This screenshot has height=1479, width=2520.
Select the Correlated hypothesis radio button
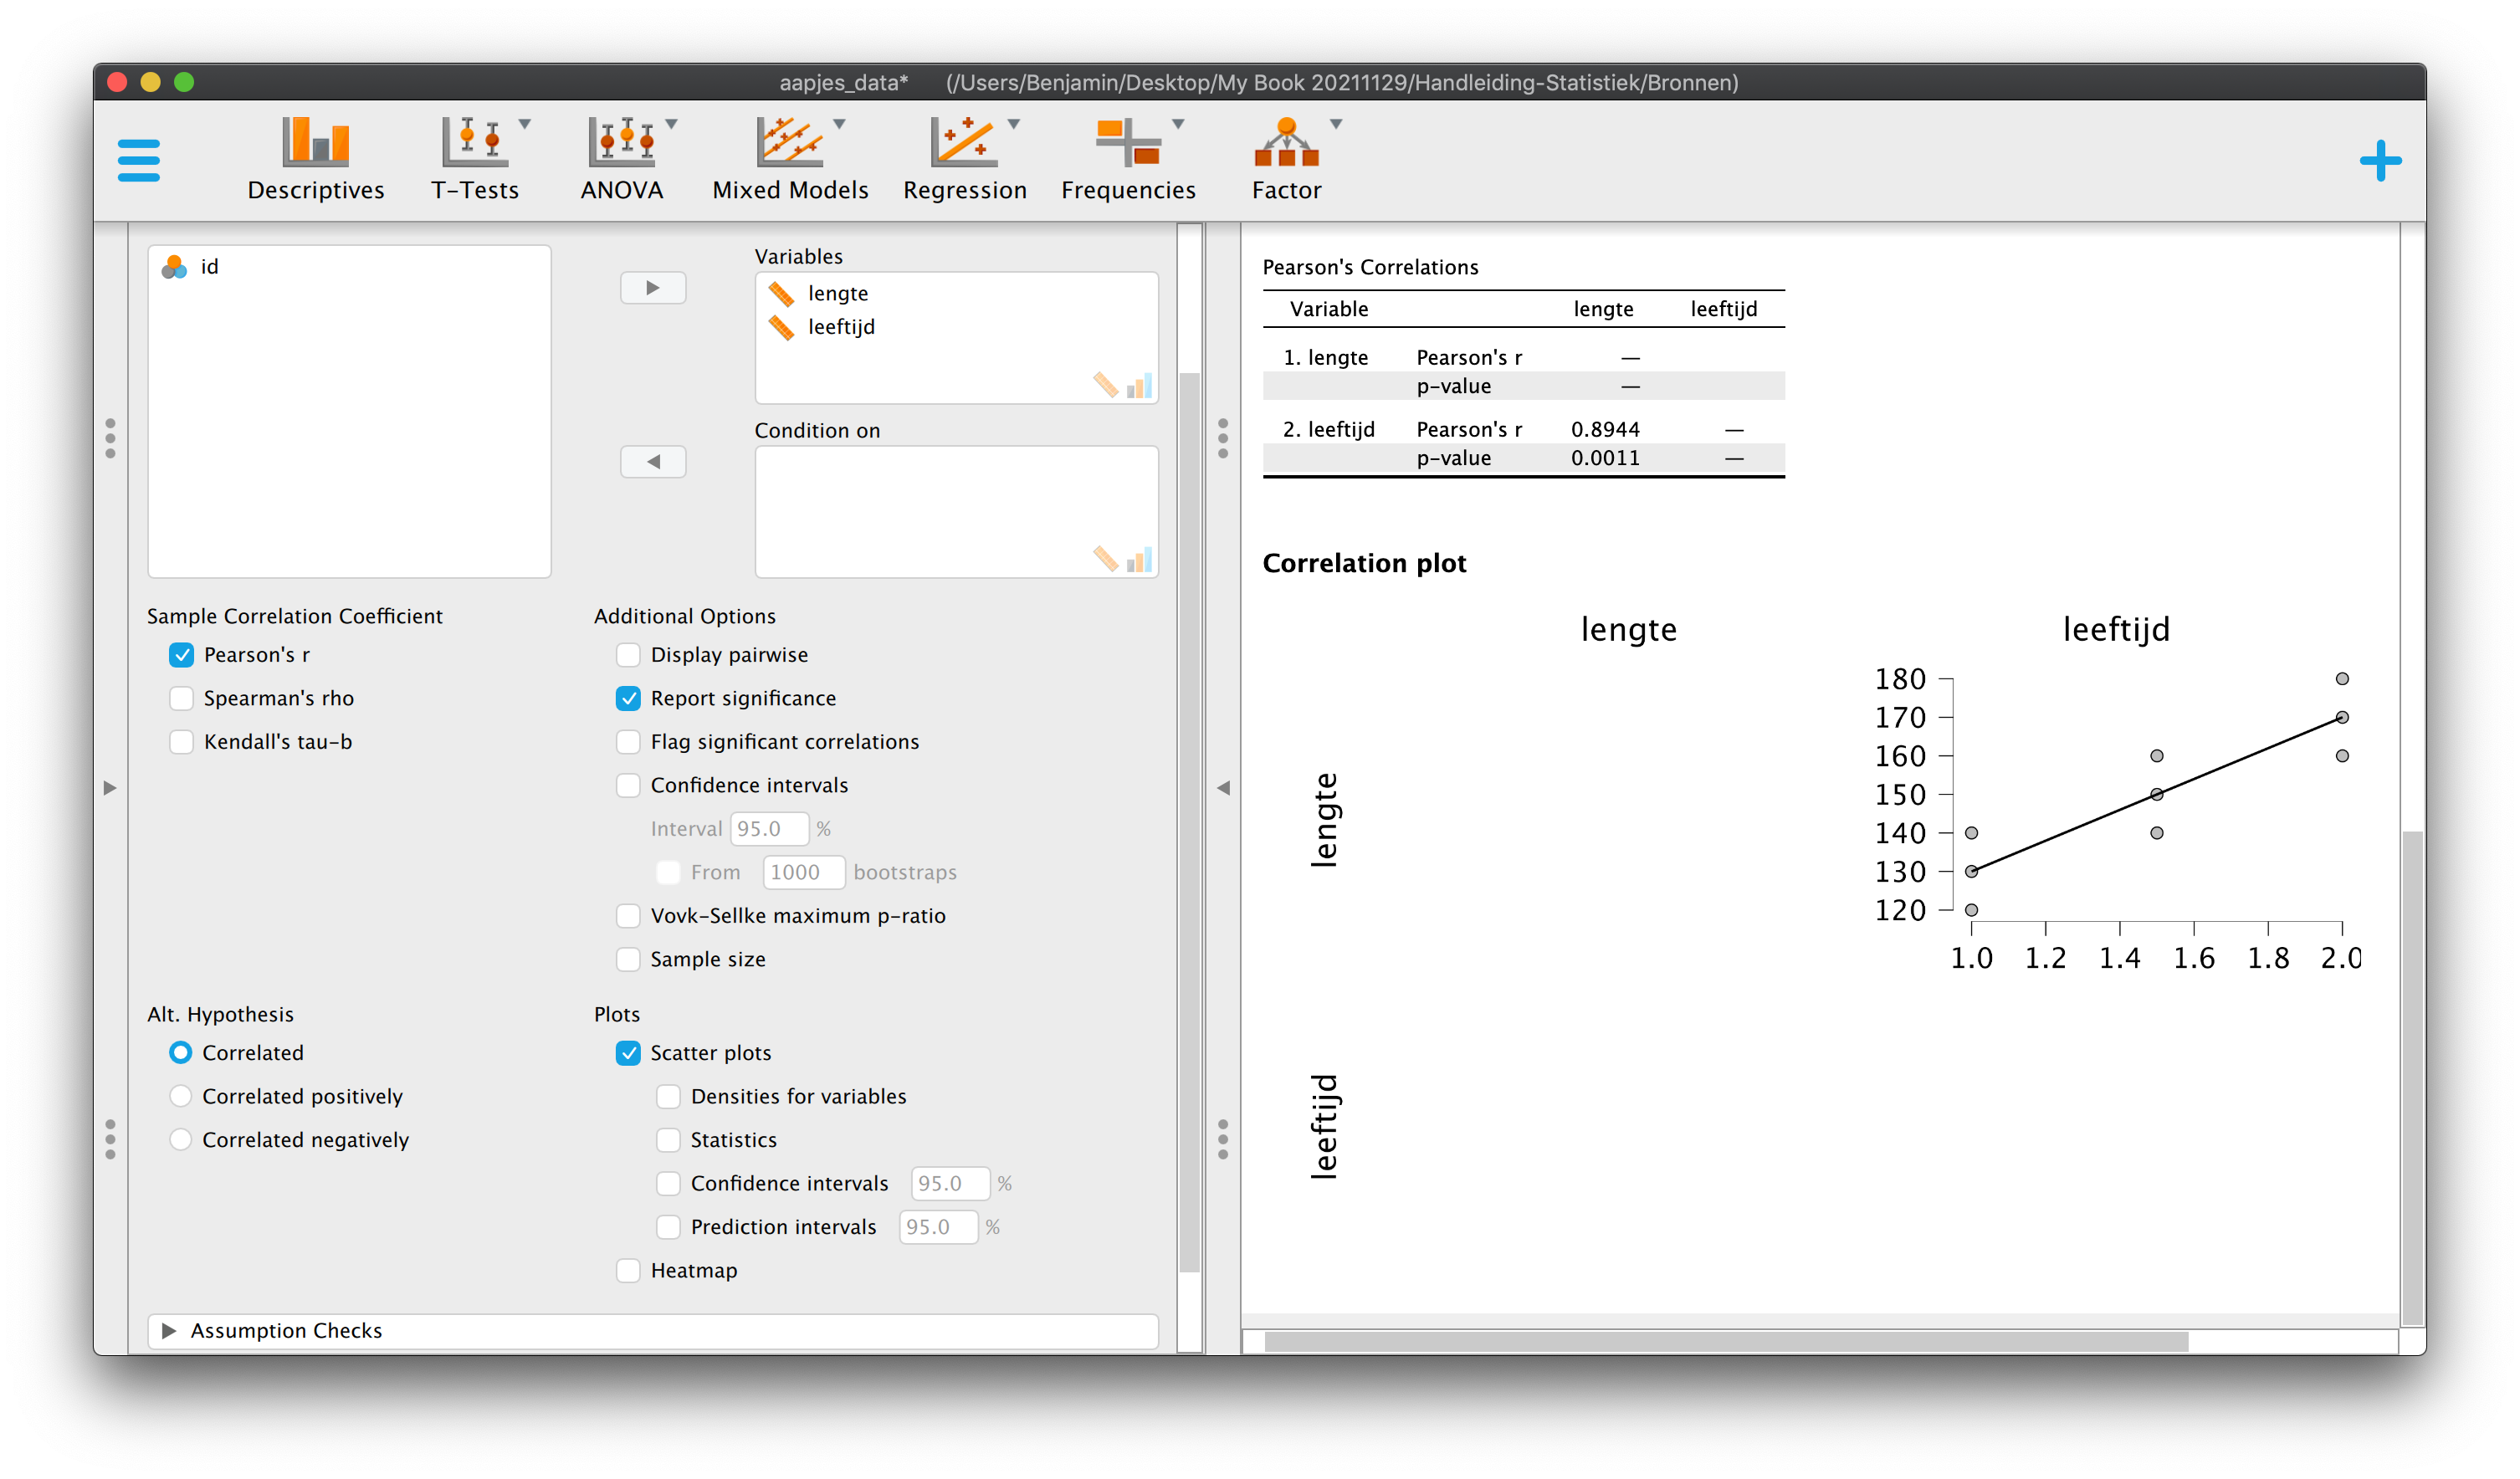[180, 1053]
